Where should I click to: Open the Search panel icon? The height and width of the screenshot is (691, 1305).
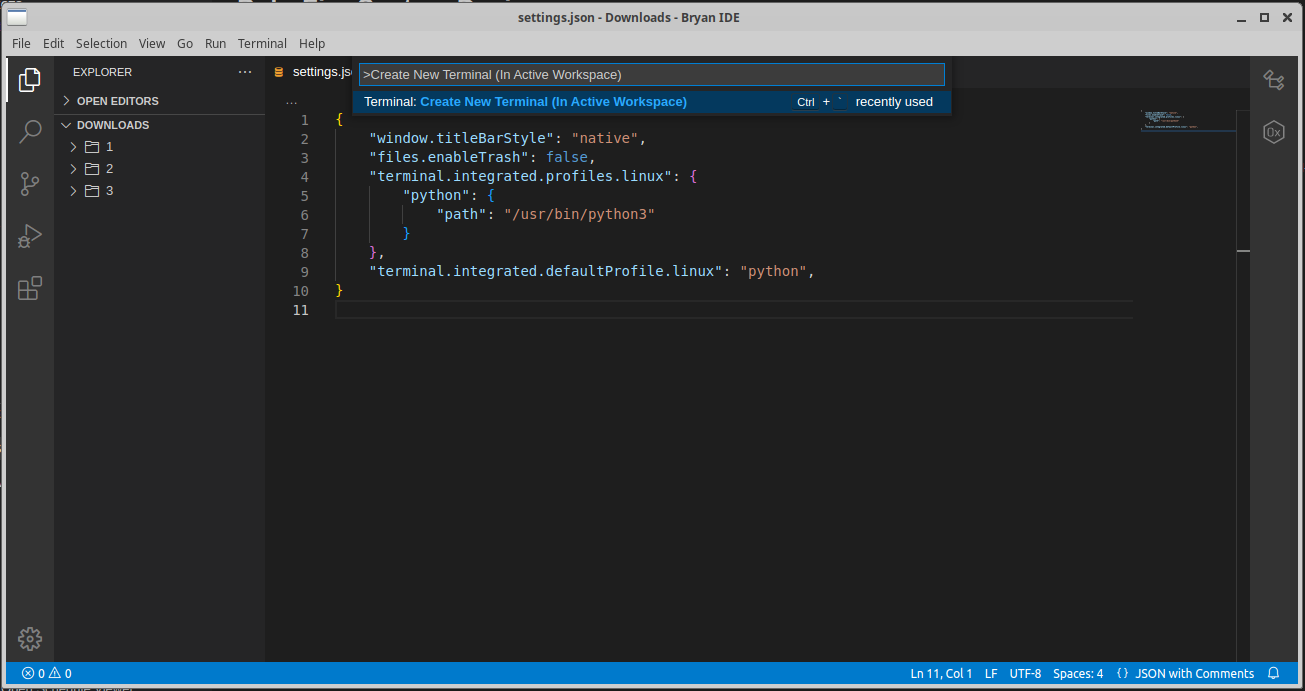click(29, 131)
